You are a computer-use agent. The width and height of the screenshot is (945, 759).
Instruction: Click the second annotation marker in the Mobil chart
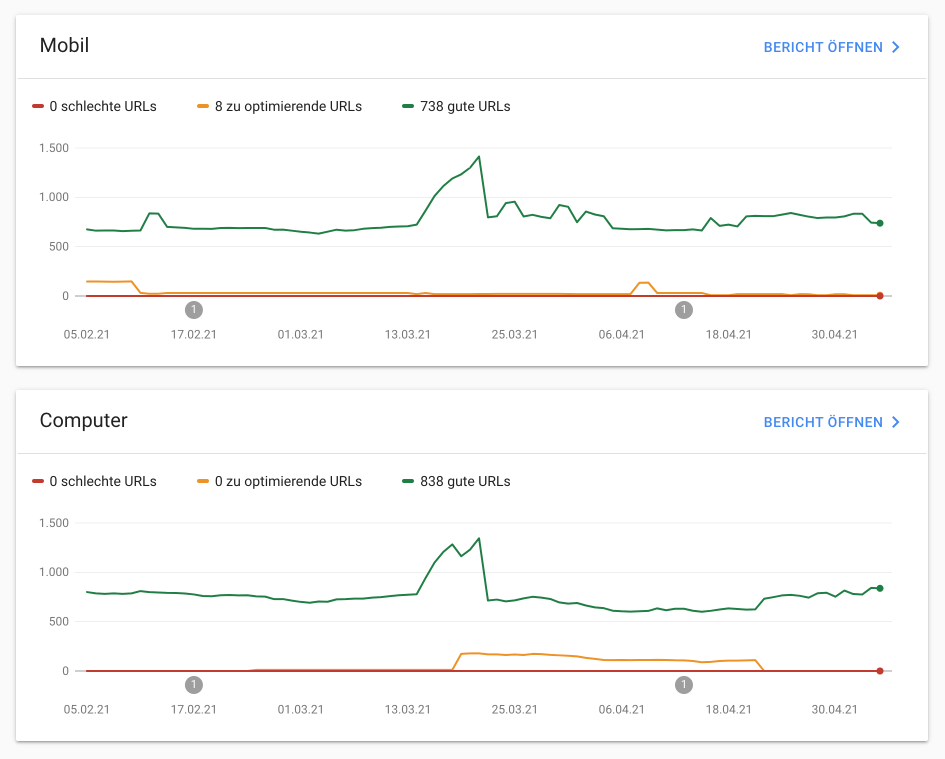tap(684, 310)
